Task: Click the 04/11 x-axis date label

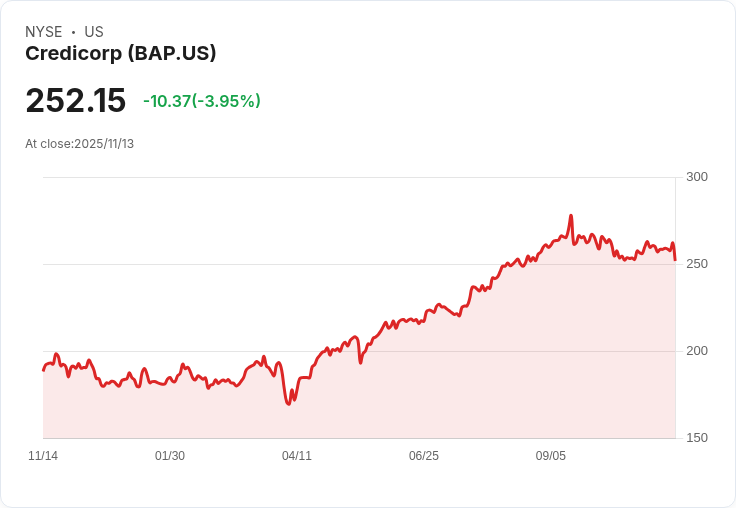Action: point(297,456)
